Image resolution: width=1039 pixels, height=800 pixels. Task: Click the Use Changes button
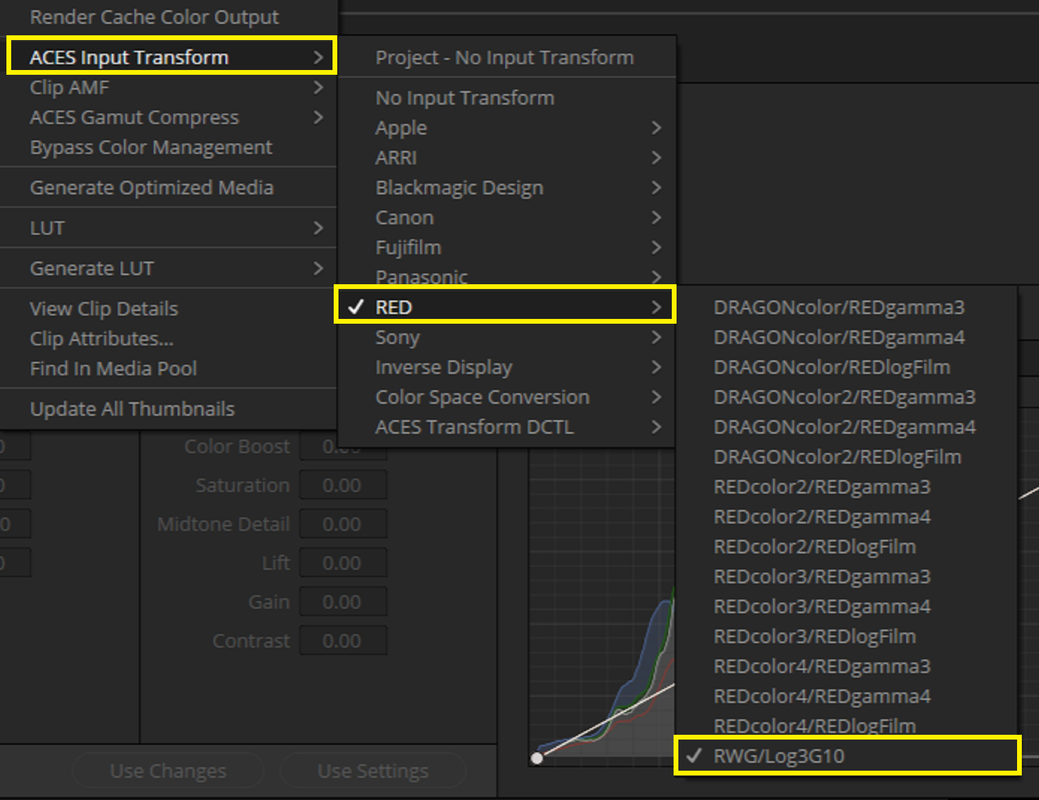tap(168, 771)
